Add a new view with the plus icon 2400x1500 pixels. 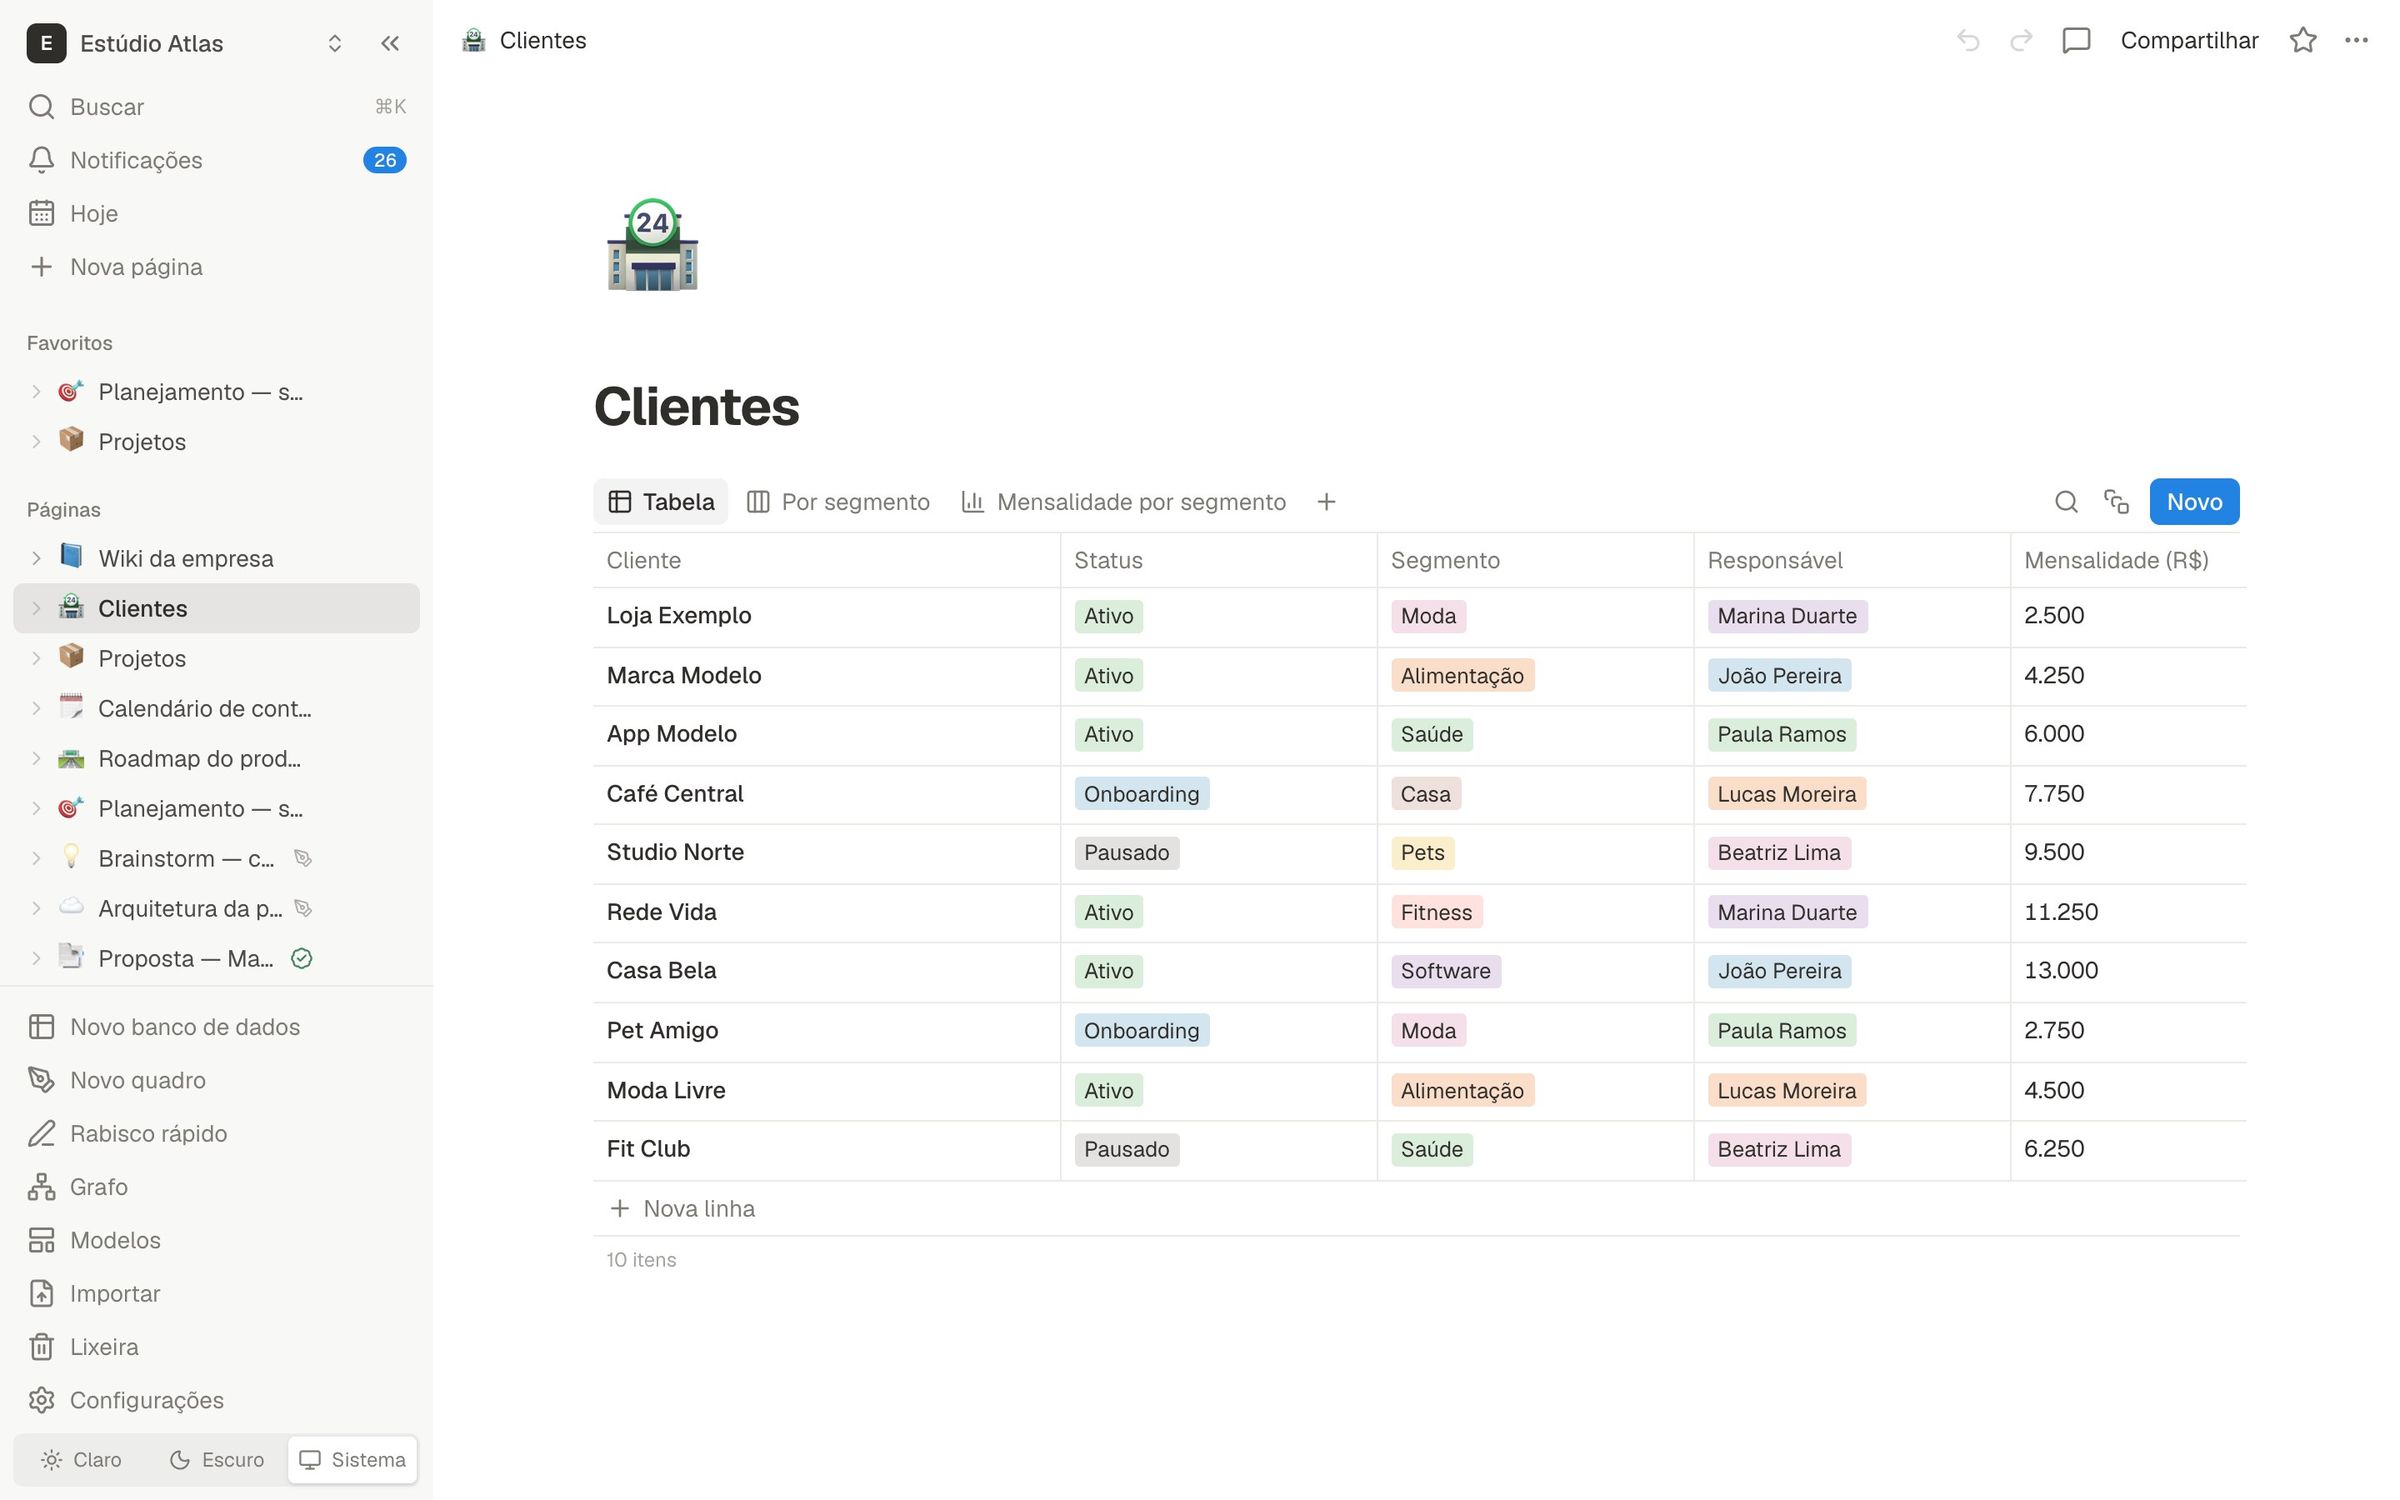(x=1326, y=501)
